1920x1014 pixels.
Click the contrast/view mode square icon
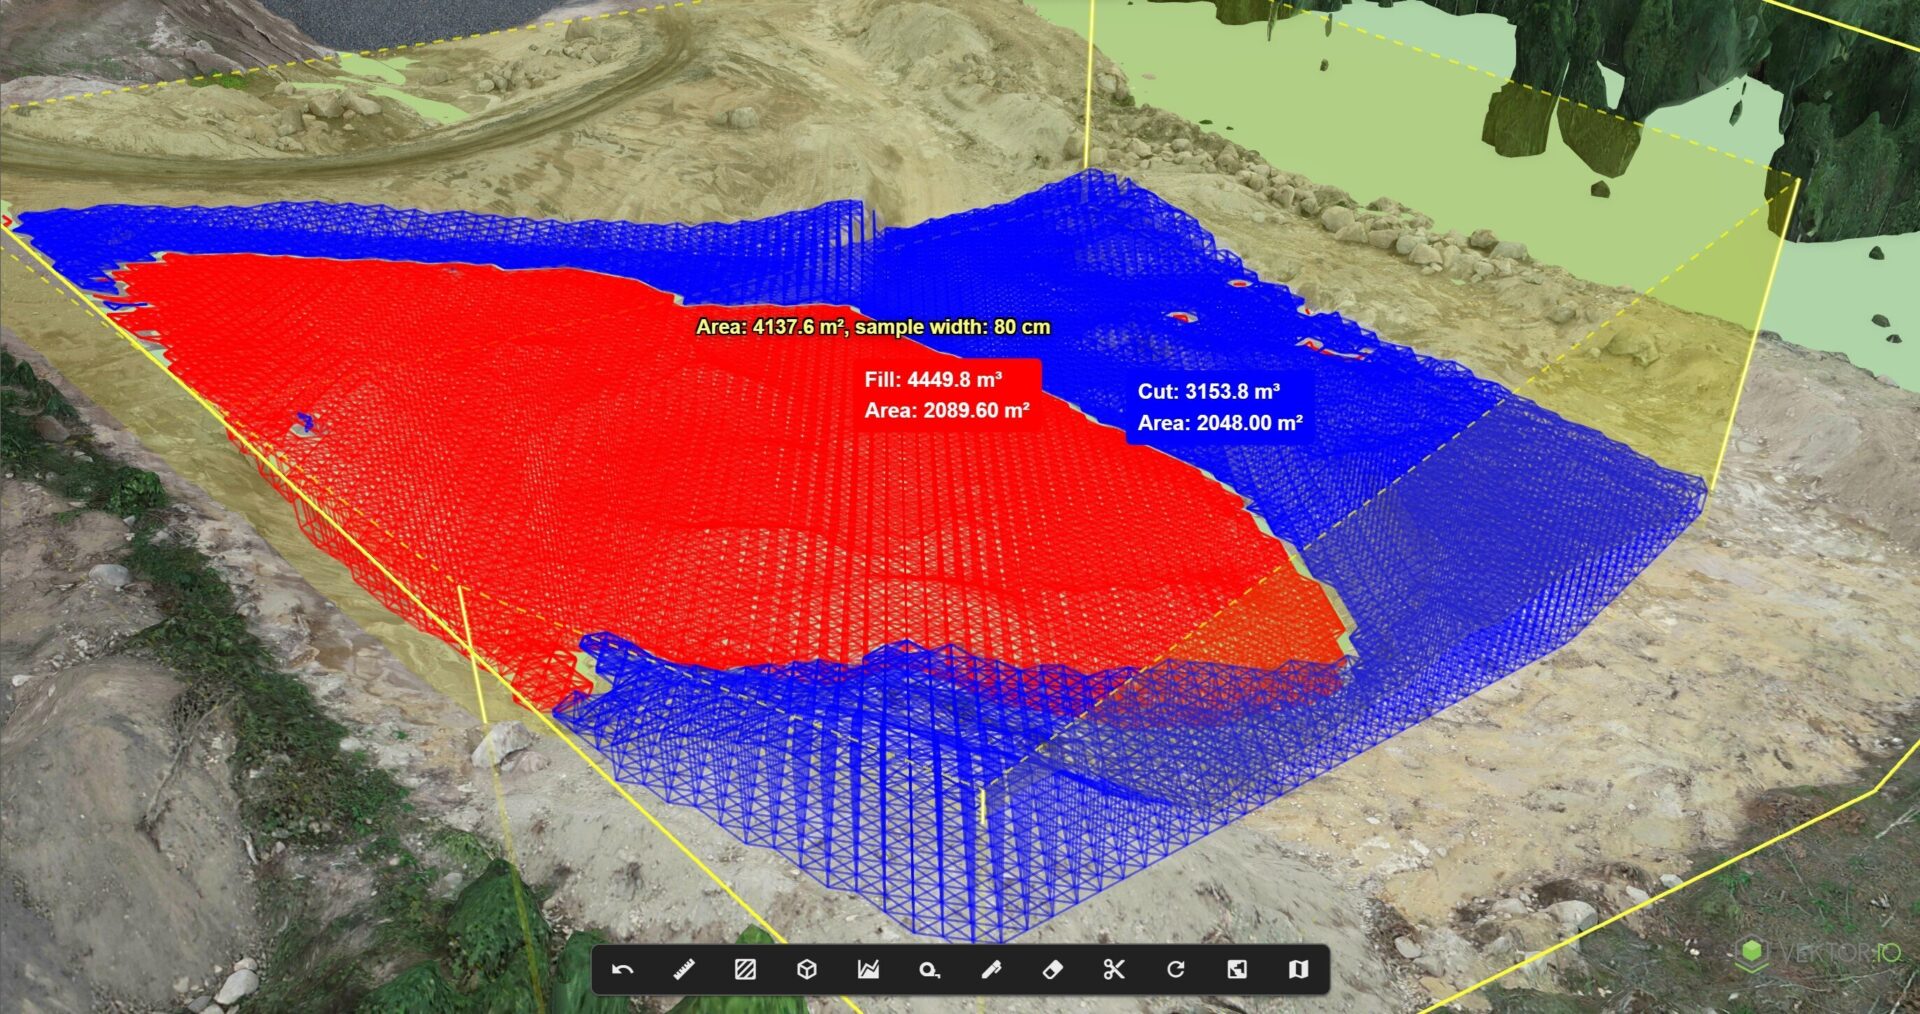click(x=1237, y=970)
